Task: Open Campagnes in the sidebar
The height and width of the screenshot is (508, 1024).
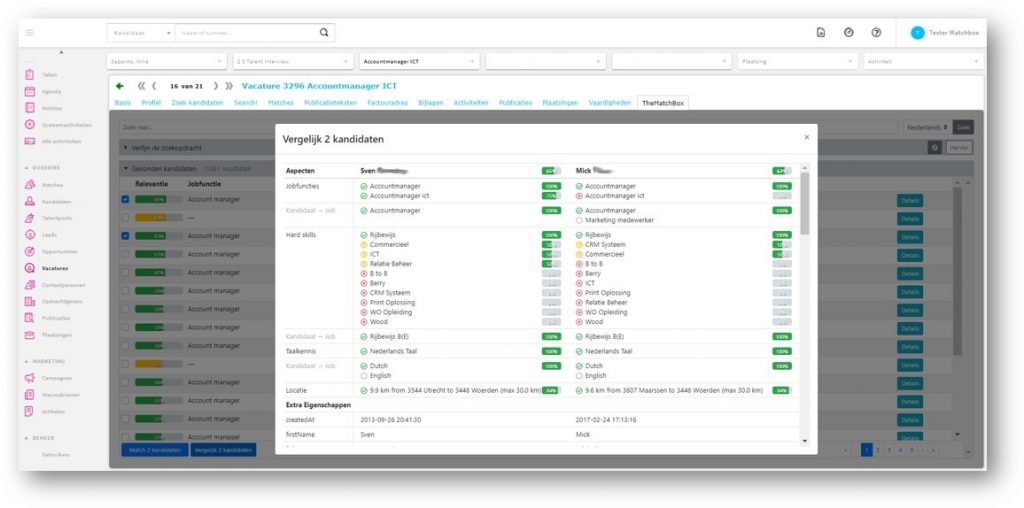Action: point(56,379)
